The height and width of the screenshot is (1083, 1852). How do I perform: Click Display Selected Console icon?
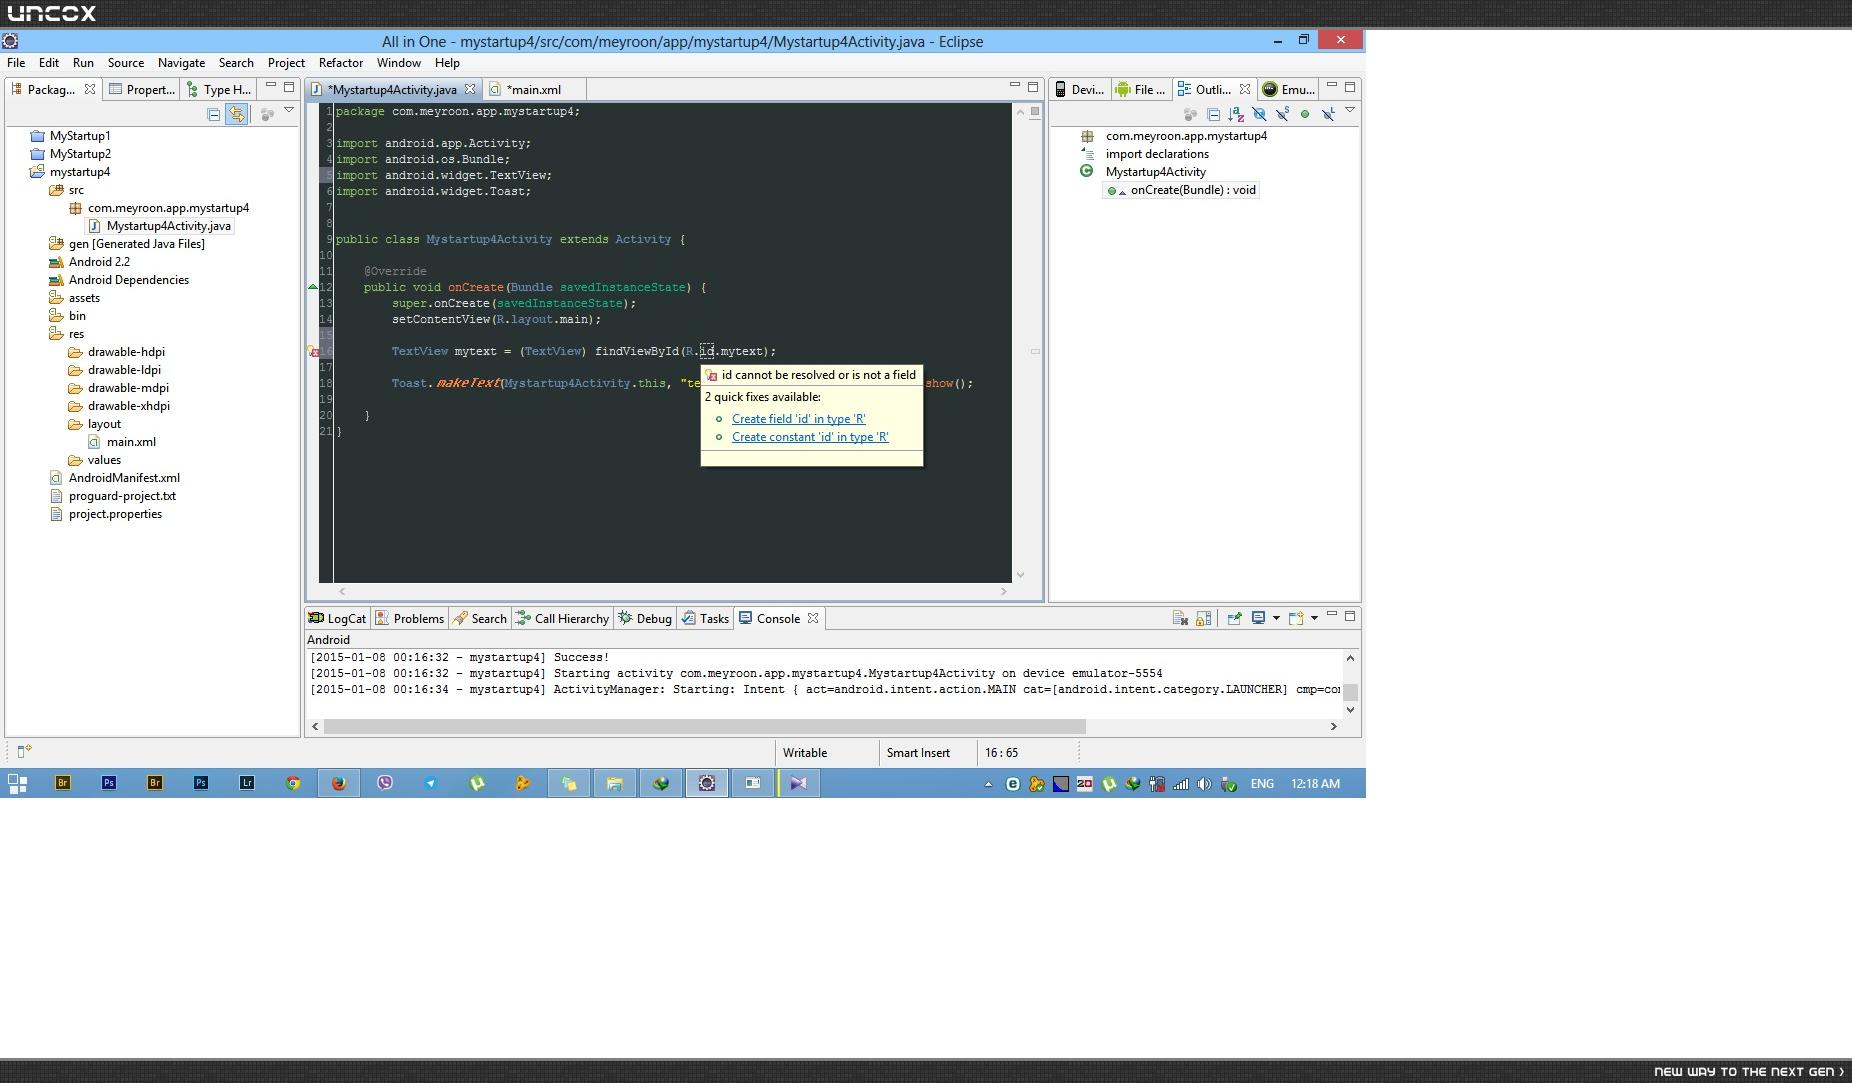point(1259,619)
